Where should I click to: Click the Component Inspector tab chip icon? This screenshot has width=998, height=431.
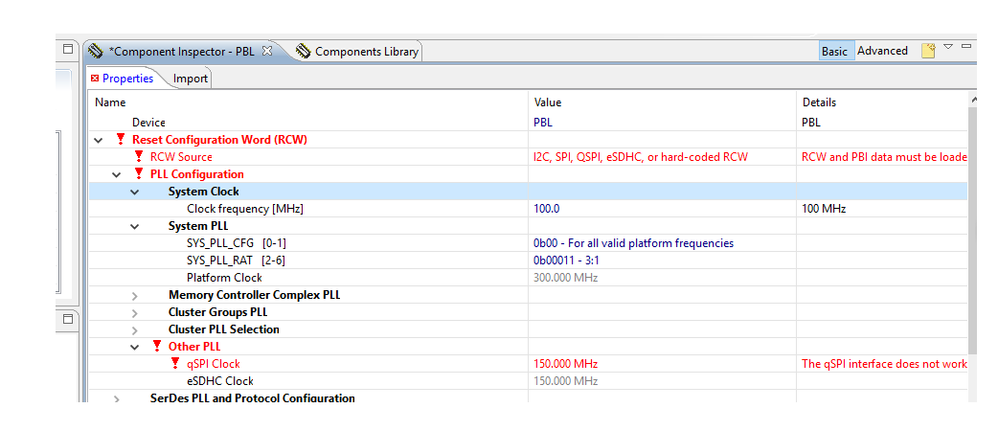click(96, 51)
